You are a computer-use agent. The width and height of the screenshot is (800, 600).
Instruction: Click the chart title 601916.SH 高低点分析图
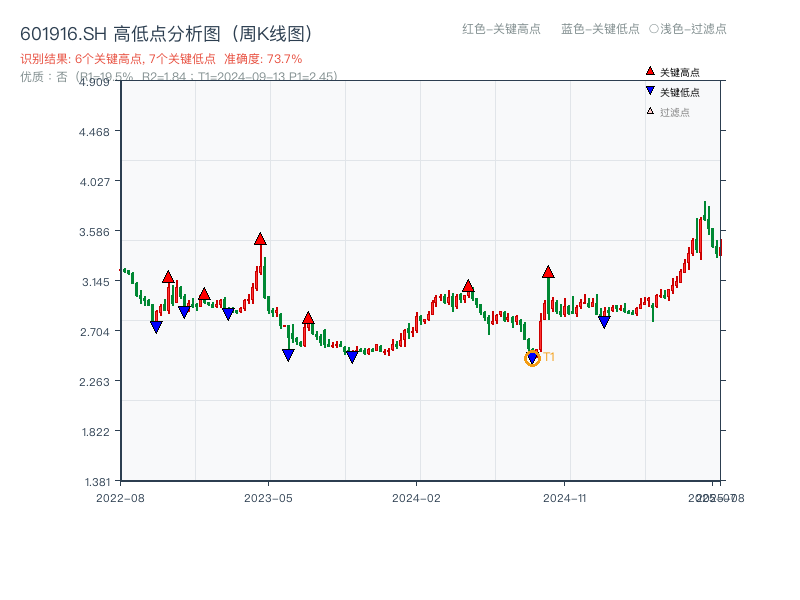(x=166, y=34)
